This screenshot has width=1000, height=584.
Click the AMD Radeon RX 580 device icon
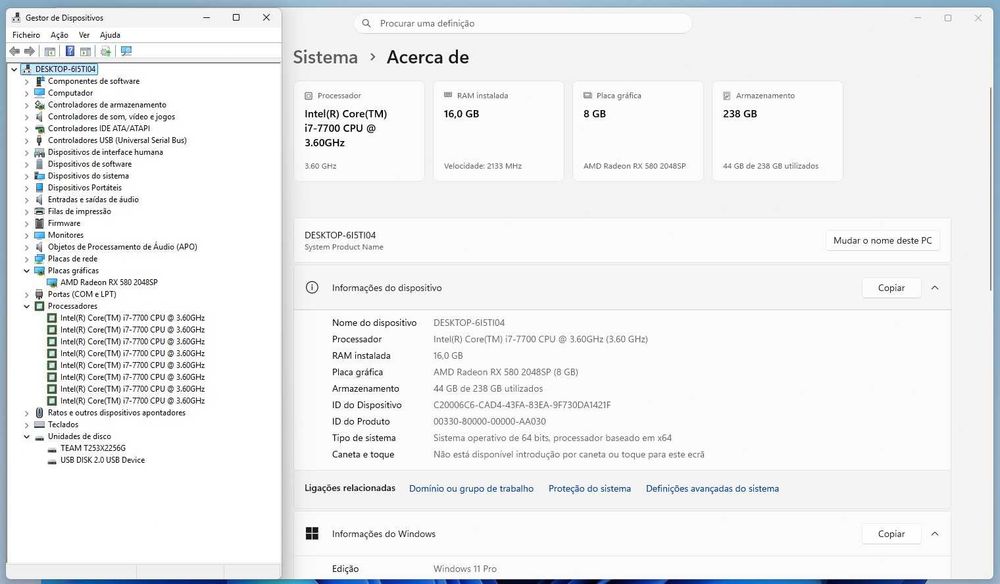click(x=52, y=282)
